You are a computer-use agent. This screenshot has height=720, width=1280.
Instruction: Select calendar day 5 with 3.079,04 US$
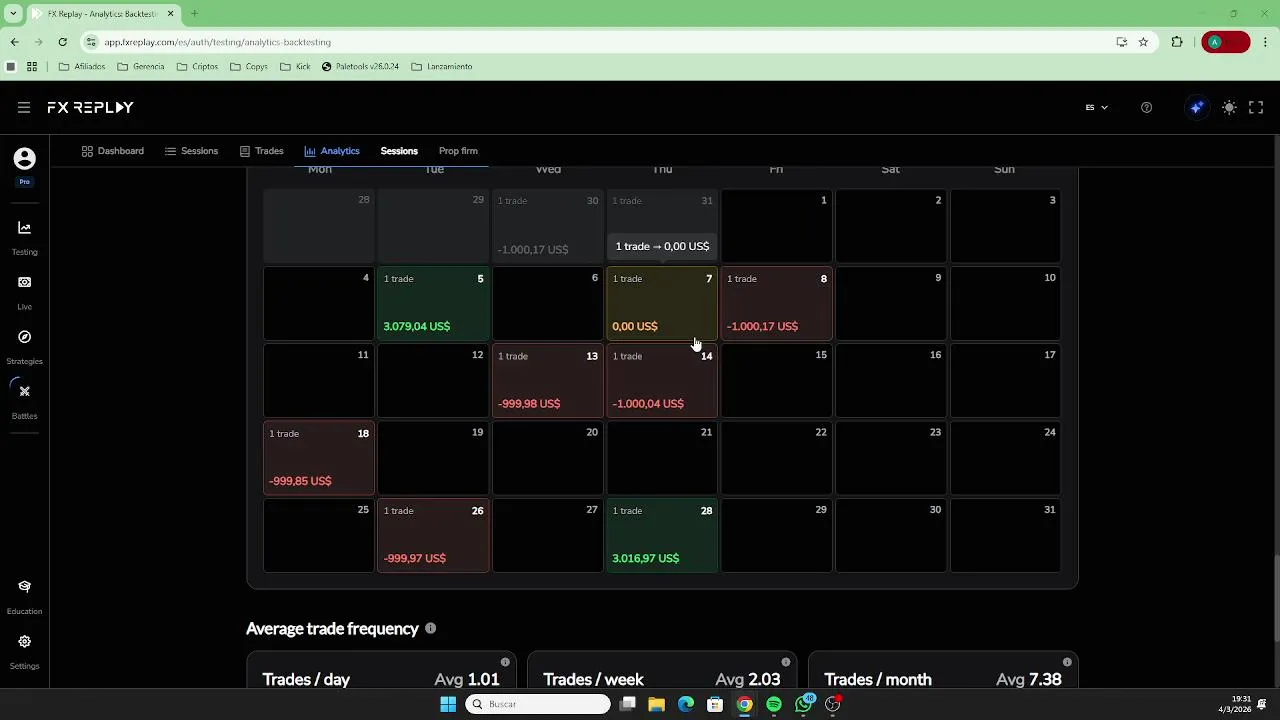tap(433, 303)
